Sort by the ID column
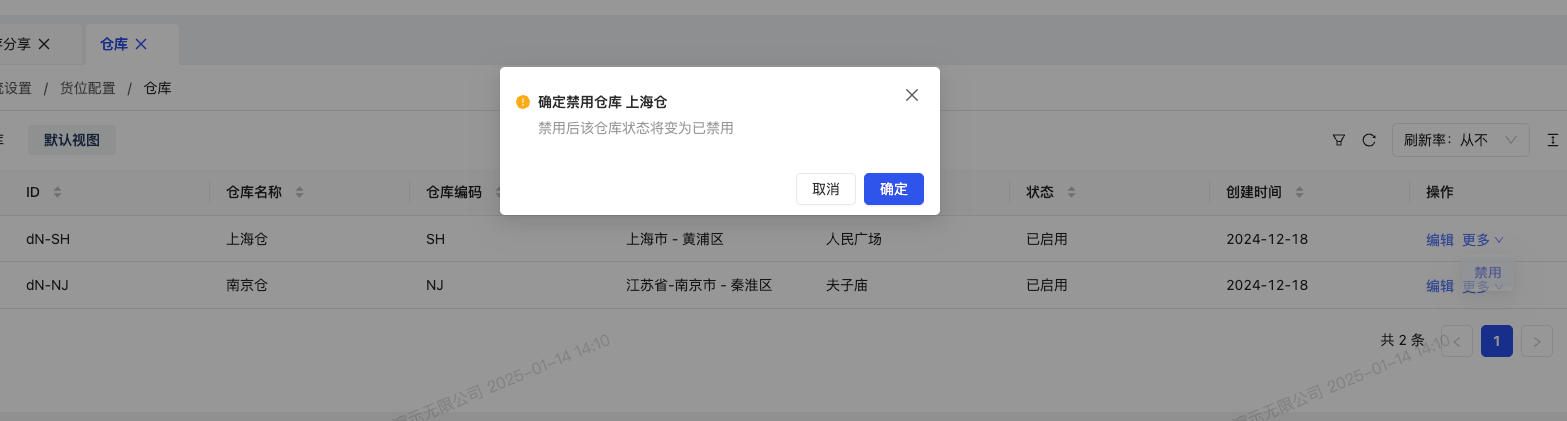The height and width of the screenshot is (421, 1567). click(x=57, y=192)
